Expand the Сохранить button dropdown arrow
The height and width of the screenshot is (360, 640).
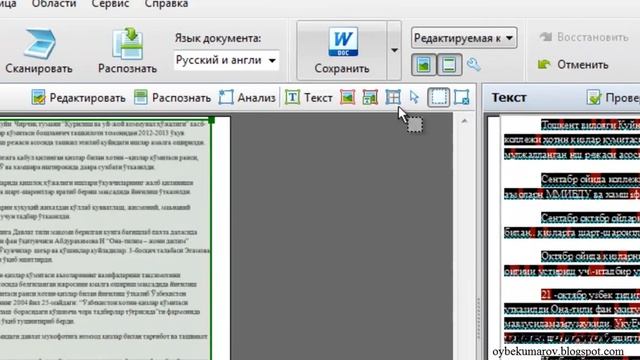click(394, 51)
